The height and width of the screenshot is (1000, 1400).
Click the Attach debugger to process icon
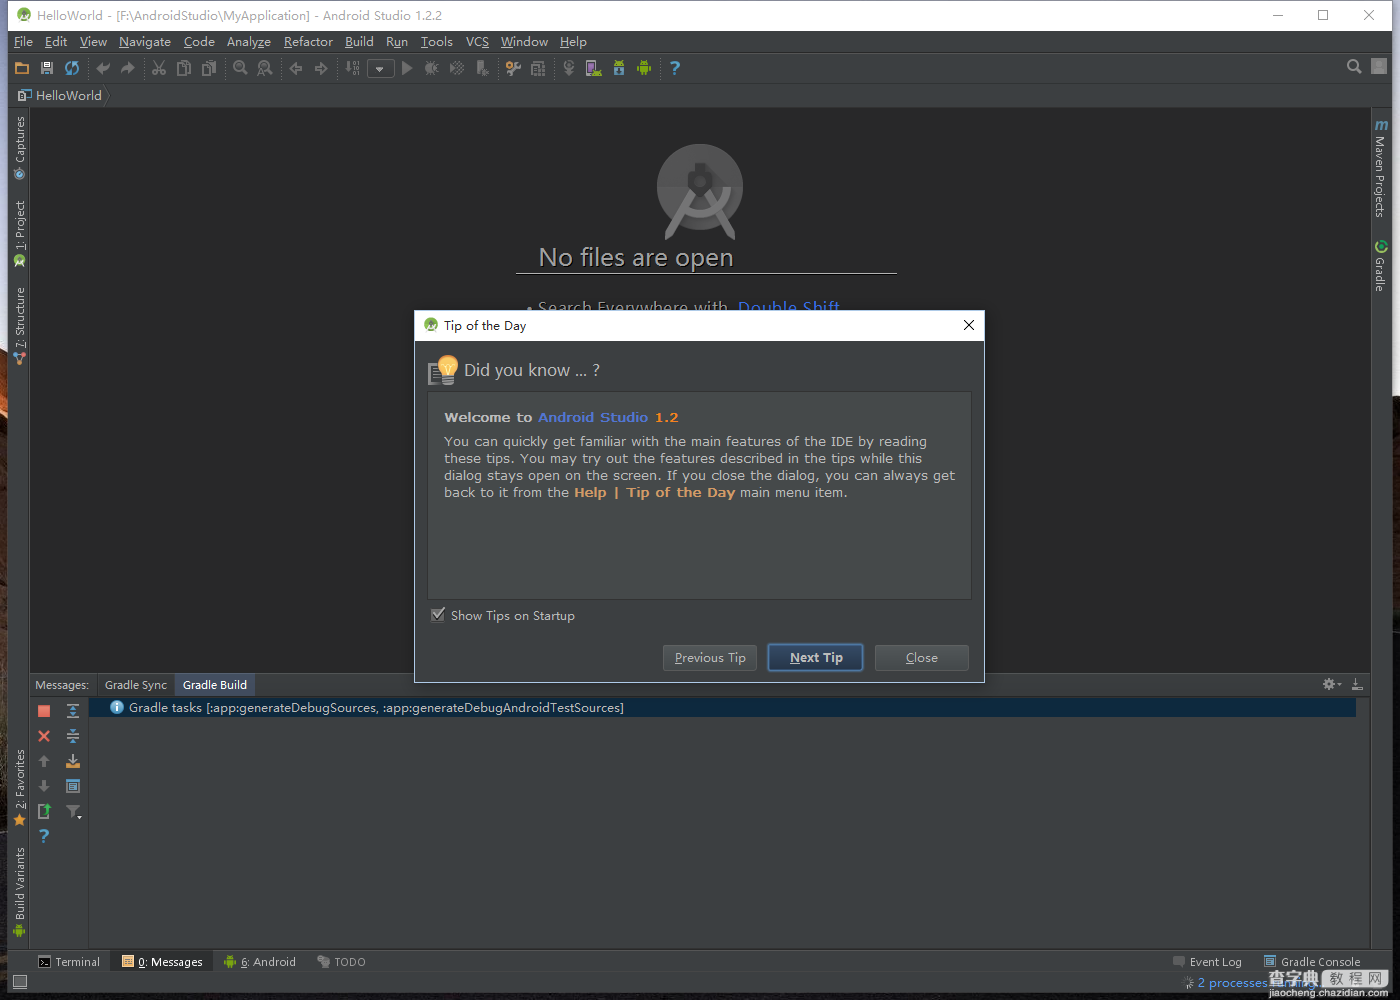click(482, 68)
